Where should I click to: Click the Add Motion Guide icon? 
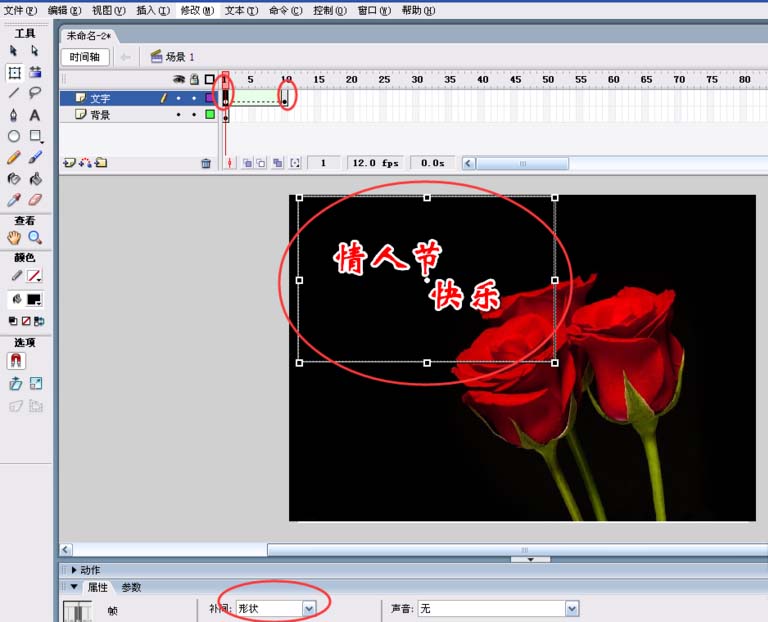point(85,163)
